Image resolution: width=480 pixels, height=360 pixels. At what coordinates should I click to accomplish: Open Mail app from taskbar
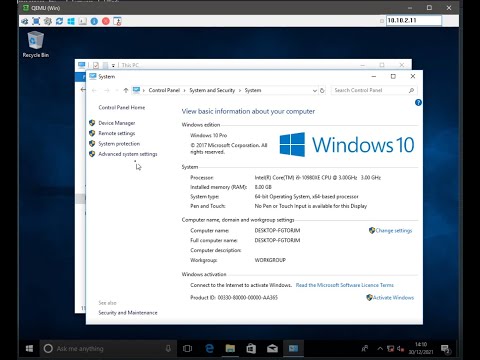(272, 349)
